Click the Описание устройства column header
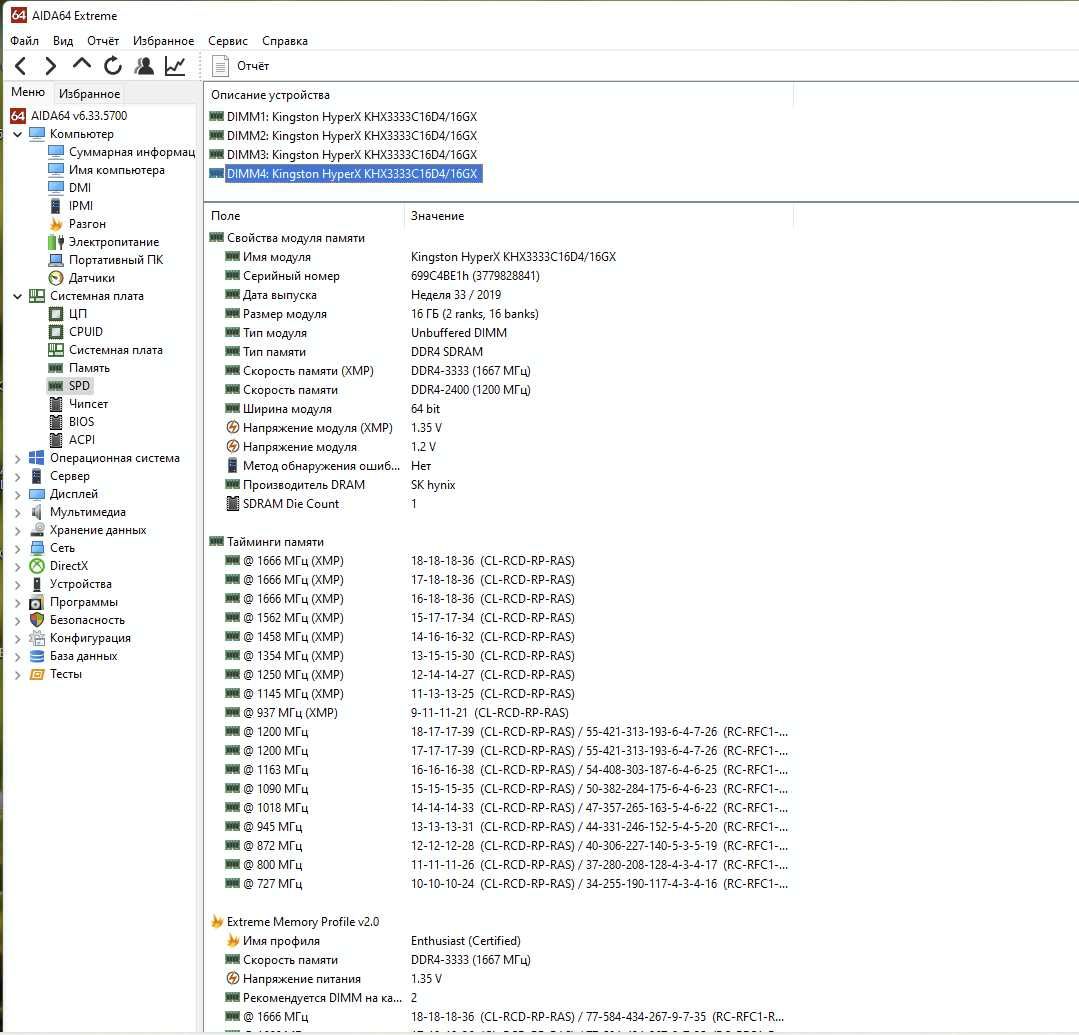This screenshot has height=1035, width=1079. (x=499, y=94)
